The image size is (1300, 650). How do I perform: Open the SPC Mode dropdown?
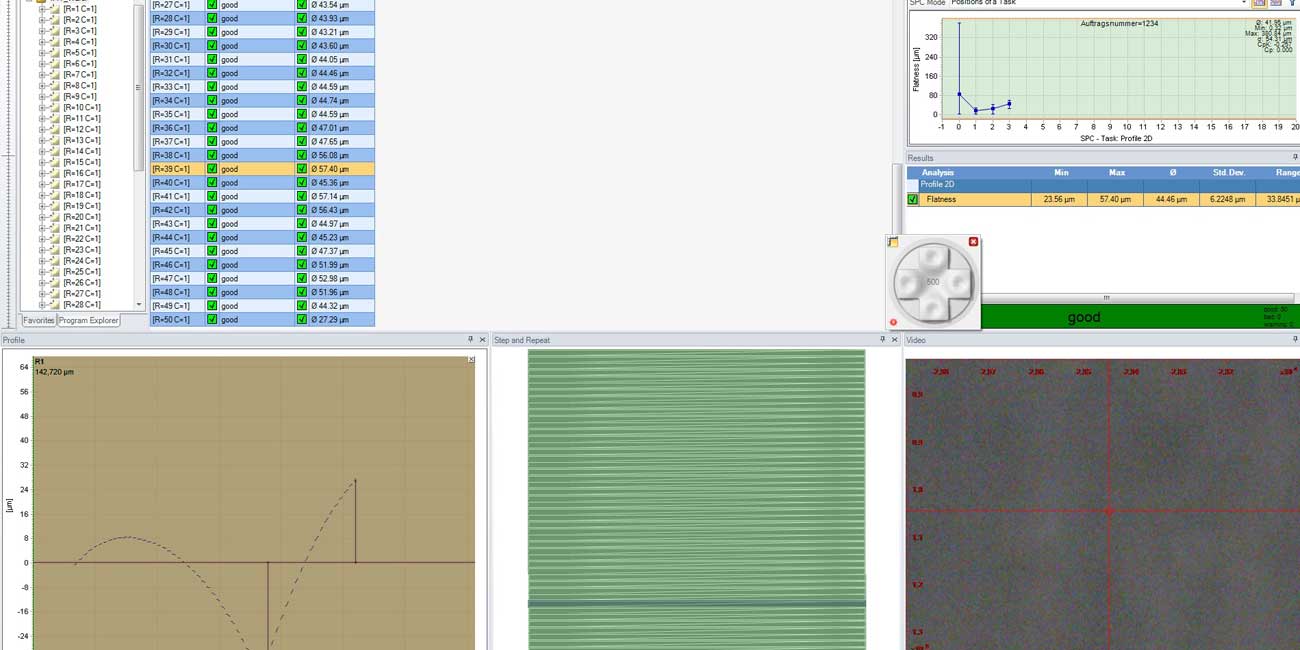click(1244, 3)
